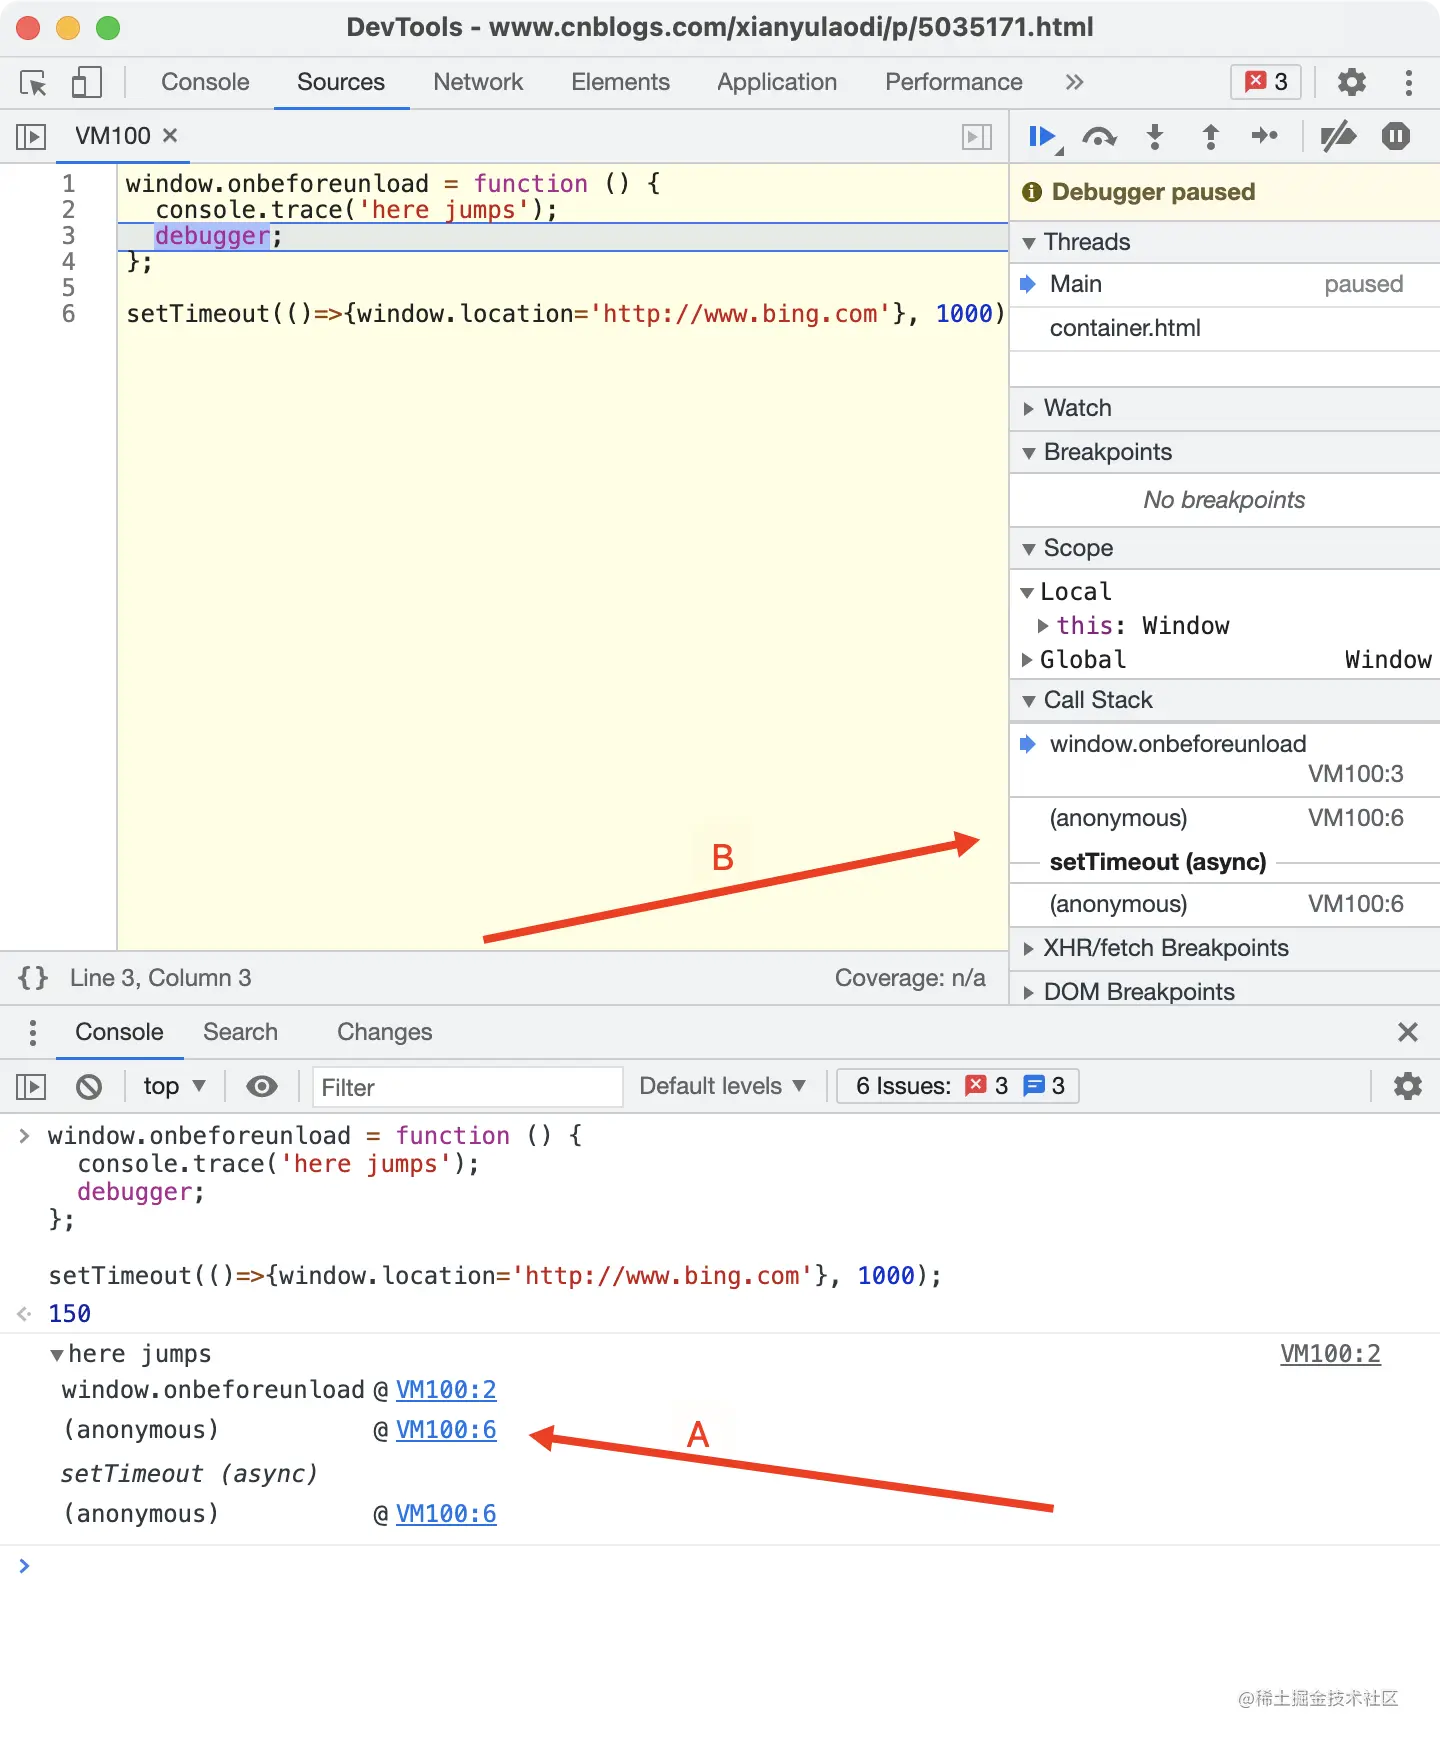Image resolution: width=1440 pixels, height=1750 pixels.
Task: Switch to the Search drawer tab
Action: 240,1032
